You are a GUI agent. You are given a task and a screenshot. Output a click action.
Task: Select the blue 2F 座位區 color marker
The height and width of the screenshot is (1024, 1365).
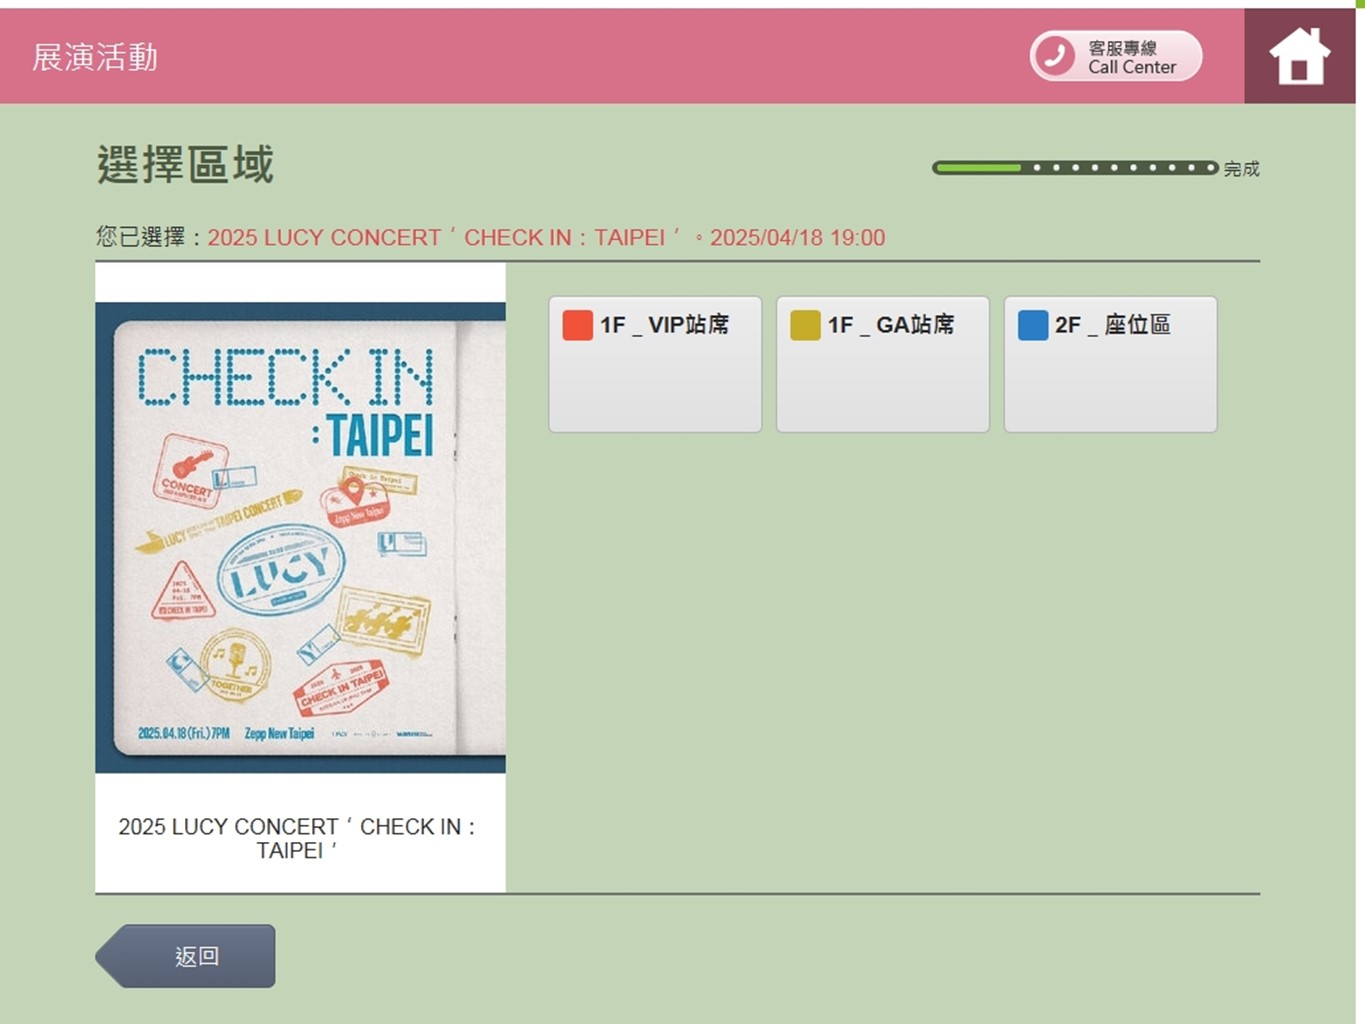pos(1031,325)
